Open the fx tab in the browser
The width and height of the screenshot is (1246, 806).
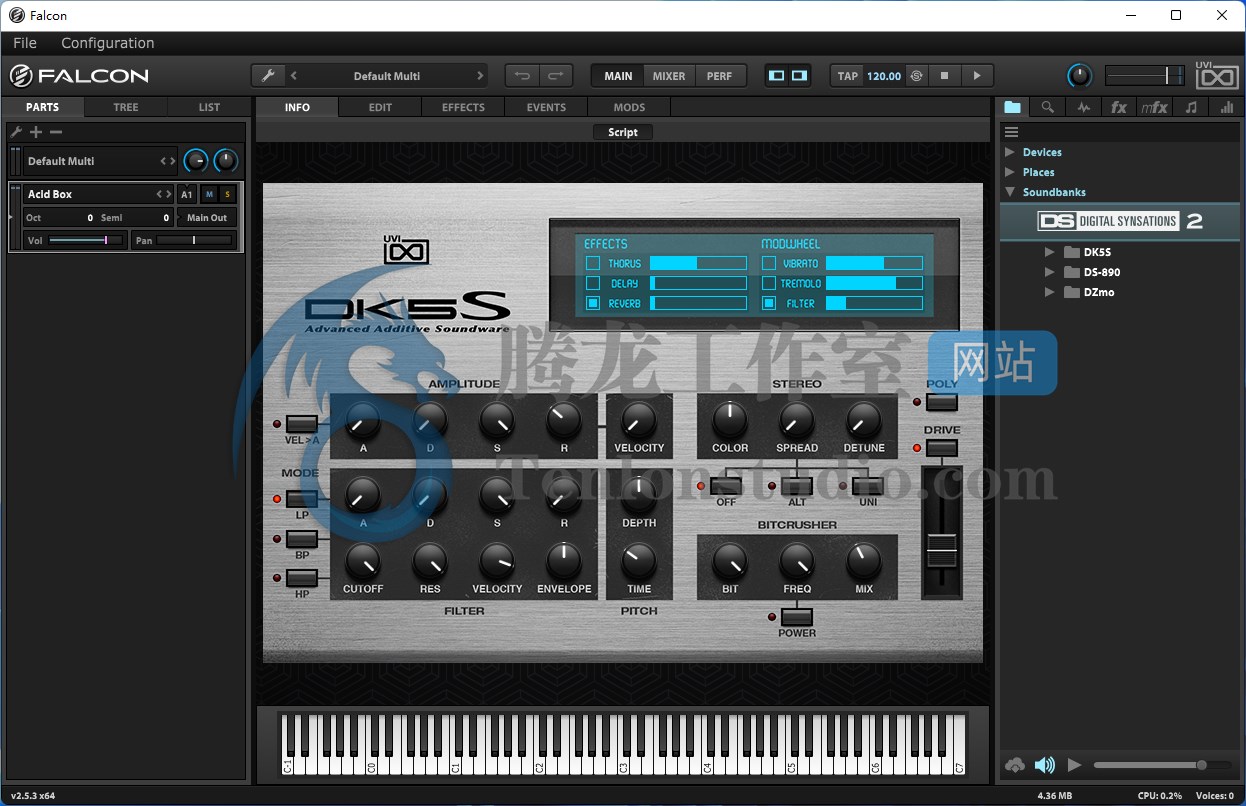click(1119, 107)
